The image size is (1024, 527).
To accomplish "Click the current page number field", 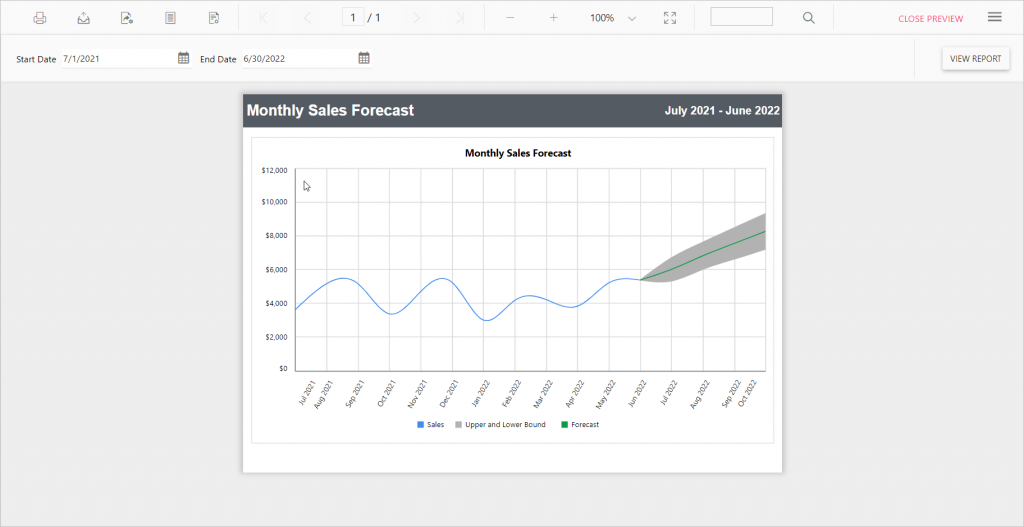I will click(x=353, y=18).
